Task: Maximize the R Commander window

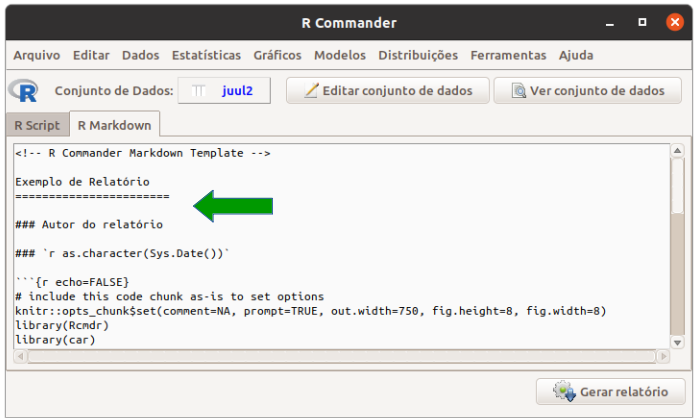Action: [642, 22]
